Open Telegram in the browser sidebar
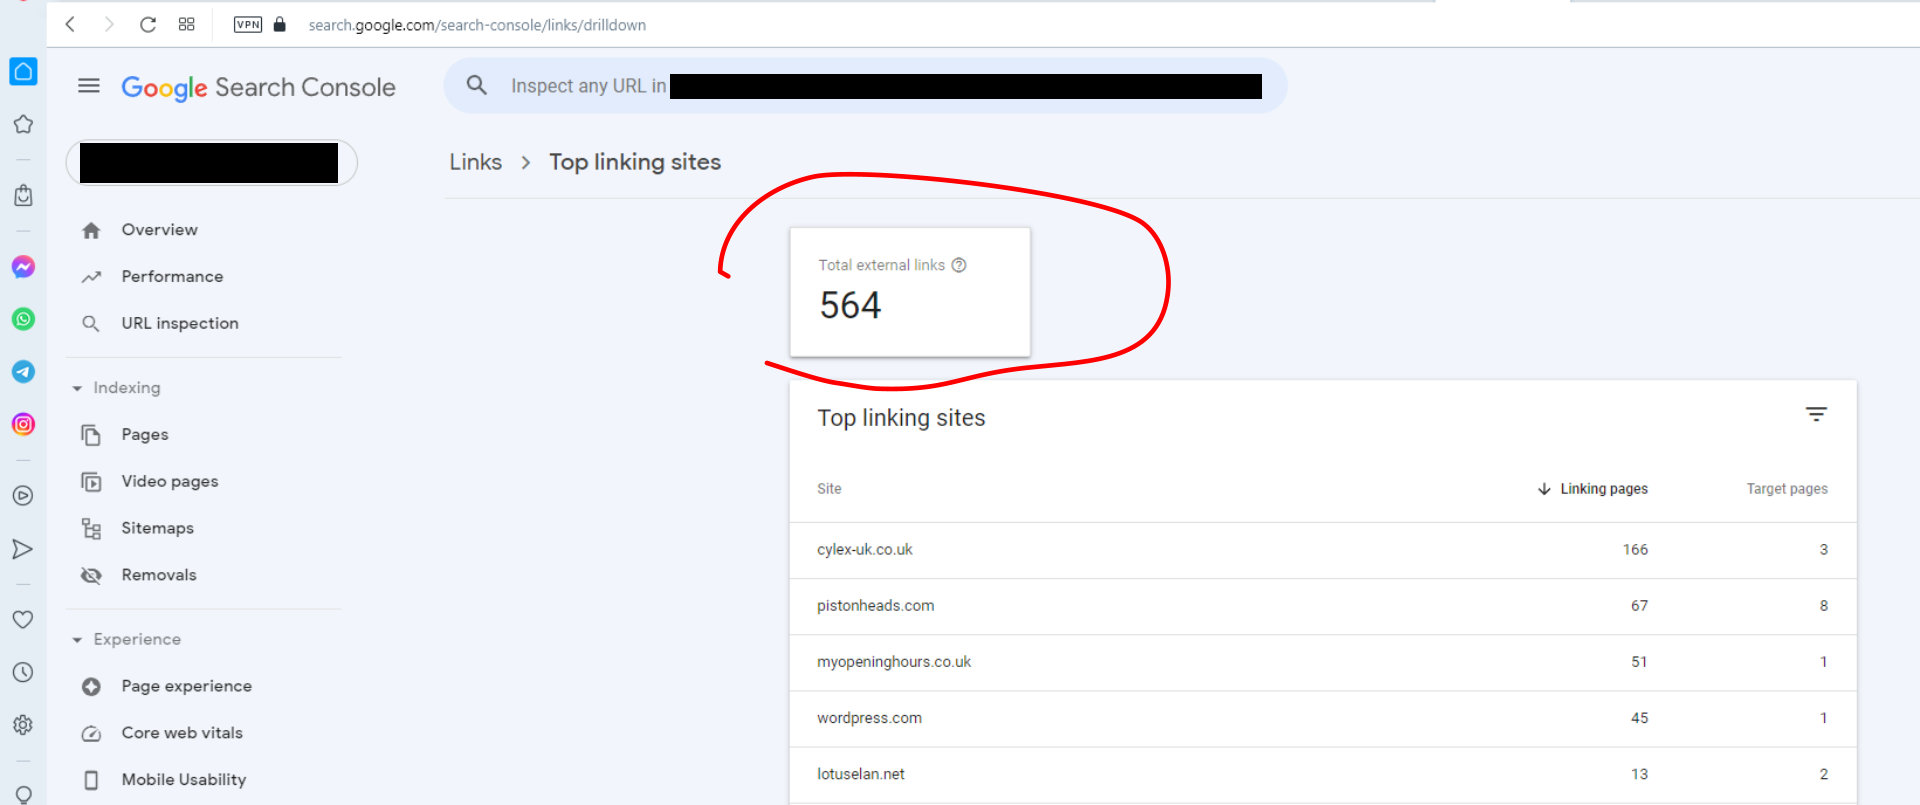Image resolution: width=1920 pixels, height=805 pixels. tap(23, 372)
